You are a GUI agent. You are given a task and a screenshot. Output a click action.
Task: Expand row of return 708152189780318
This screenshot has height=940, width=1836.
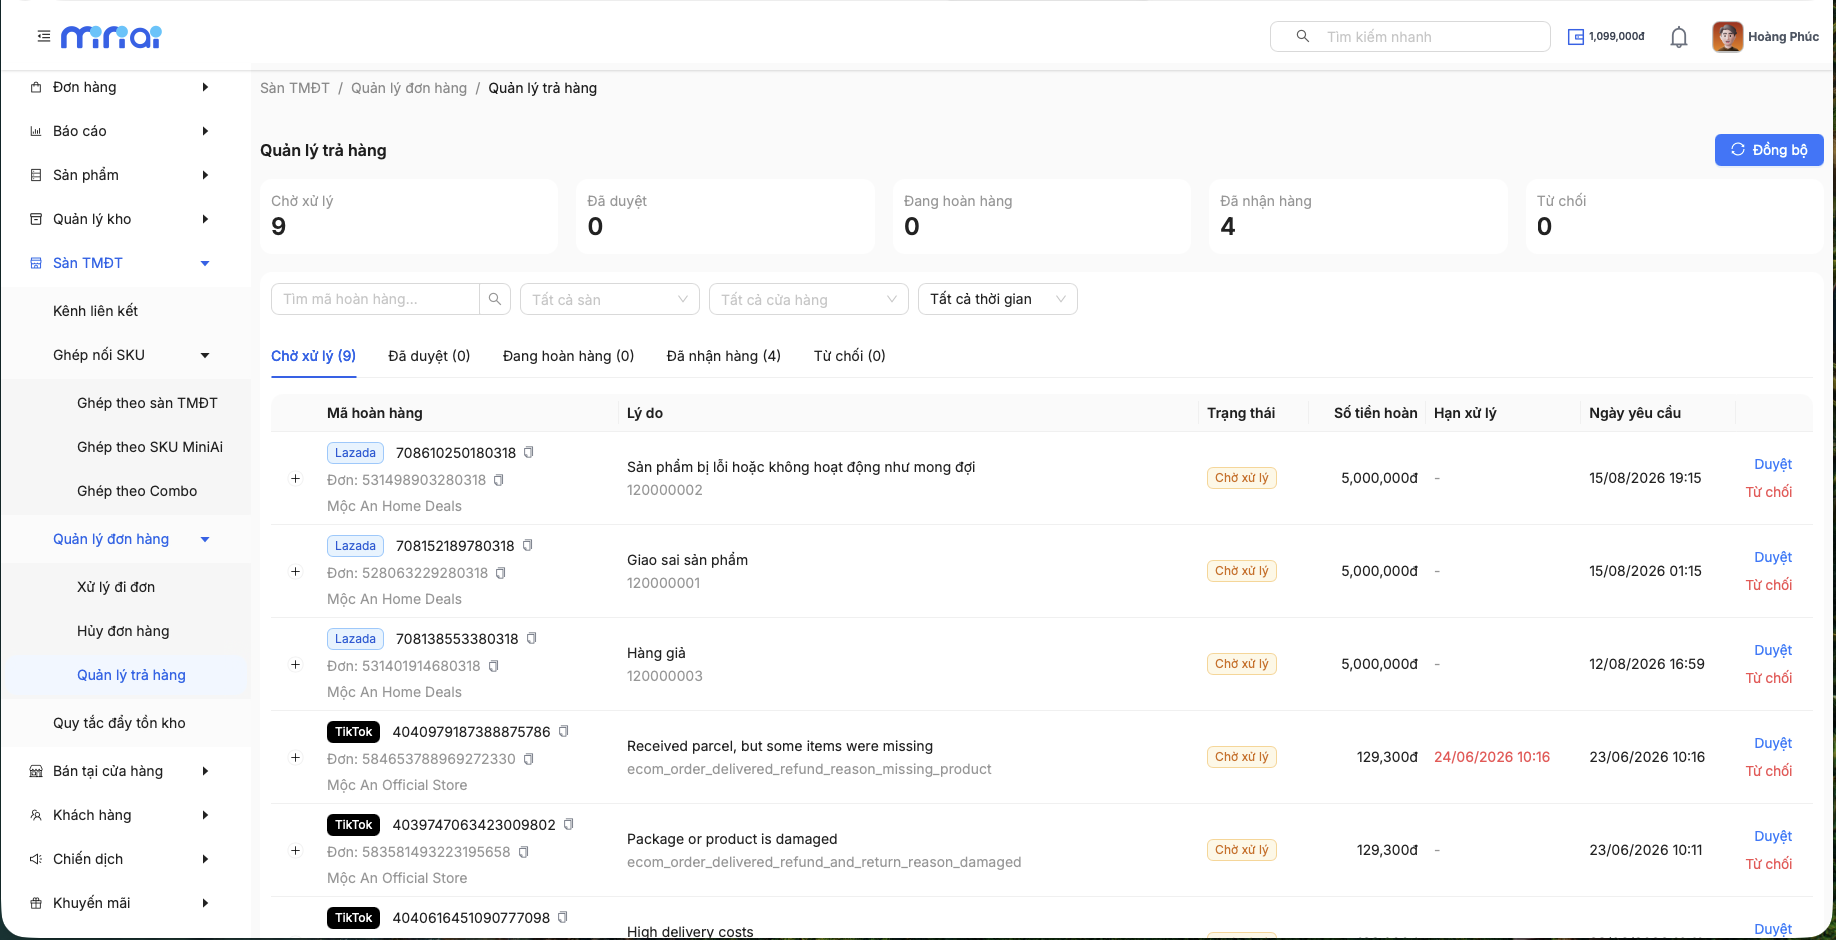(295, 571)
